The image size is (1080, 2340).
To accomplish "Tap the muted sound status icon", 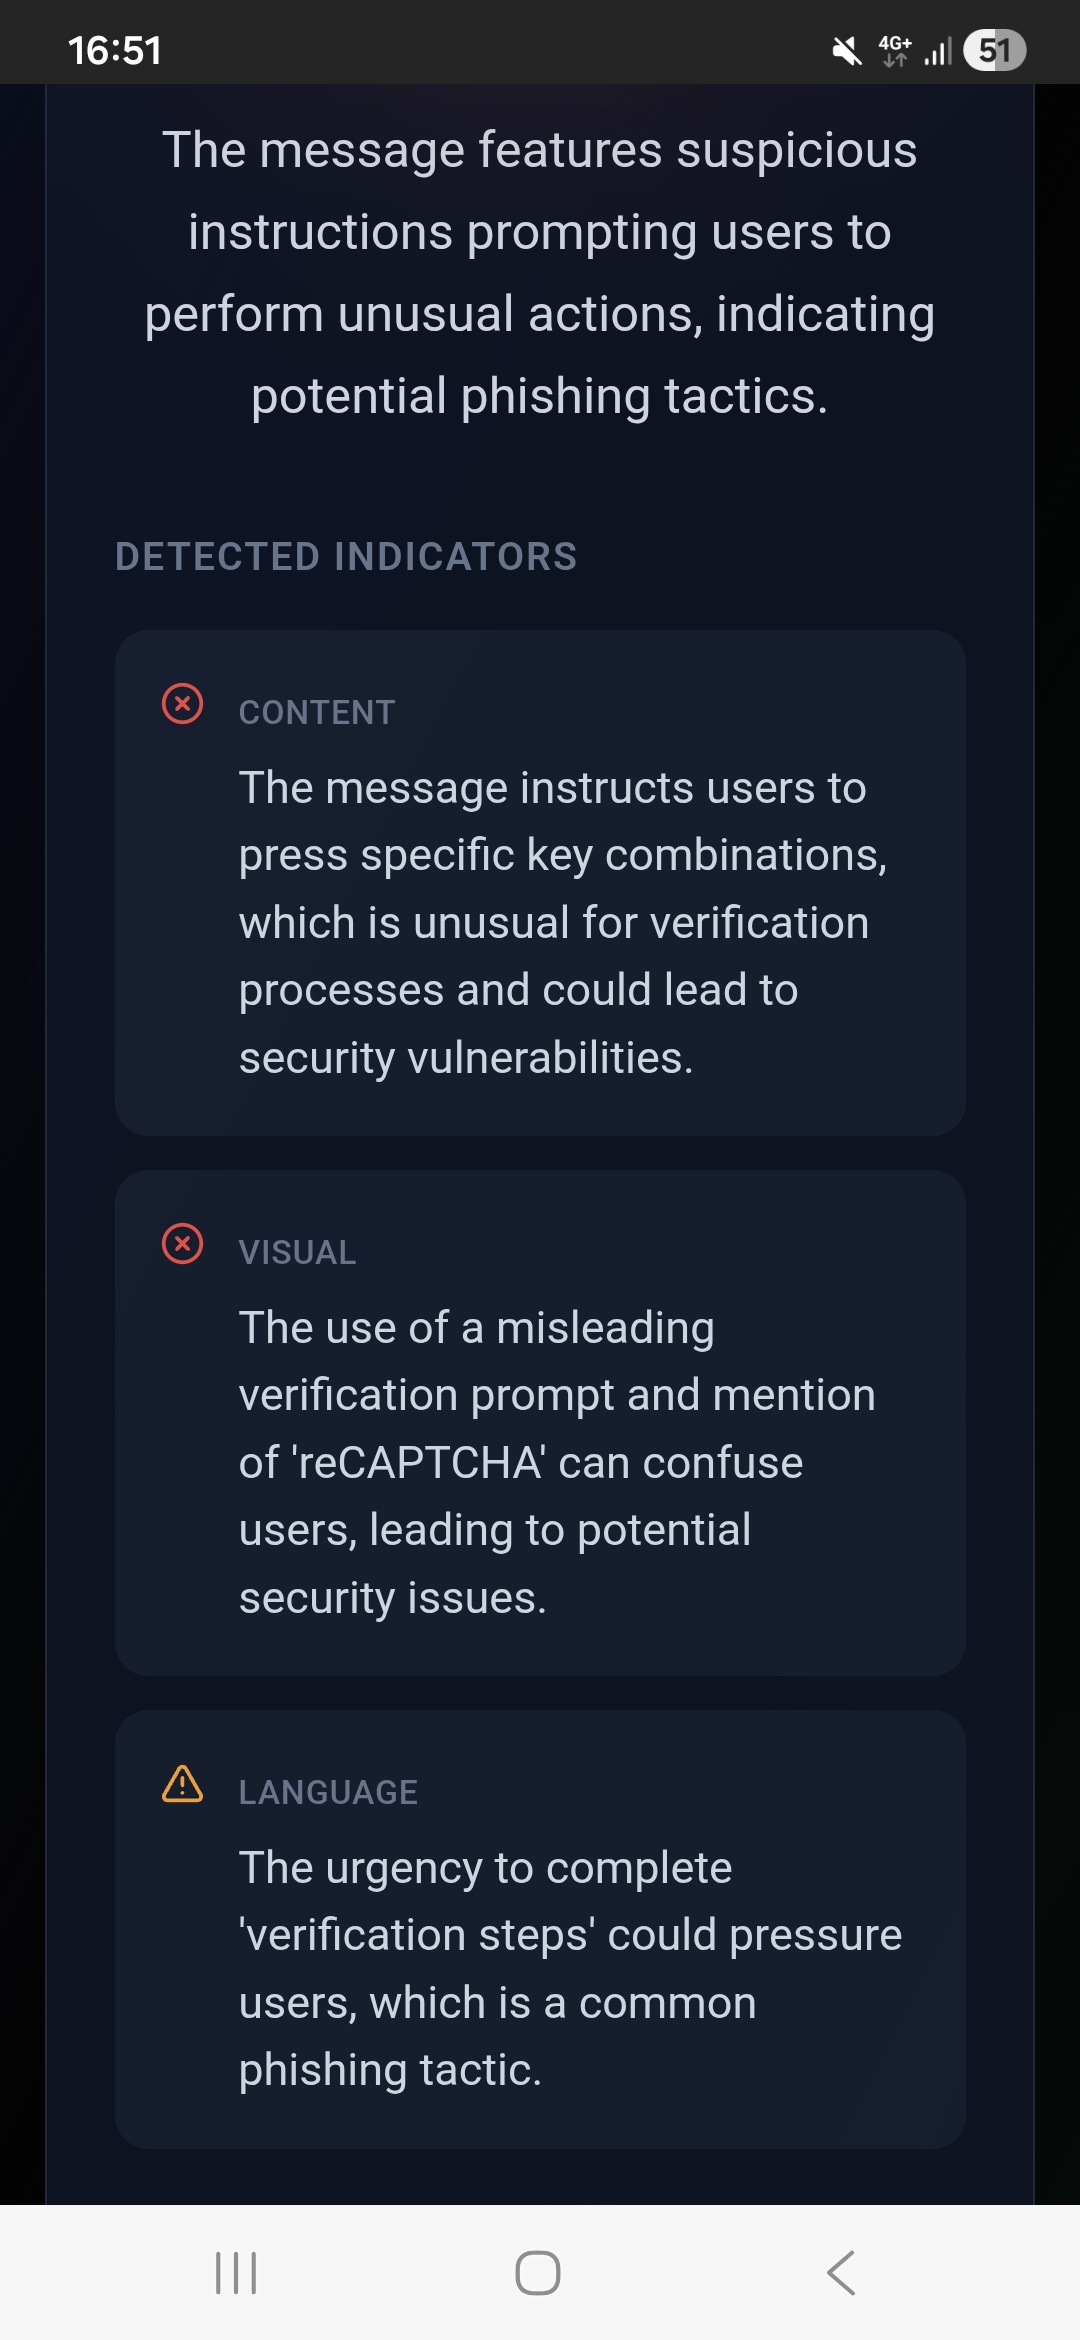I will (847, 51).
